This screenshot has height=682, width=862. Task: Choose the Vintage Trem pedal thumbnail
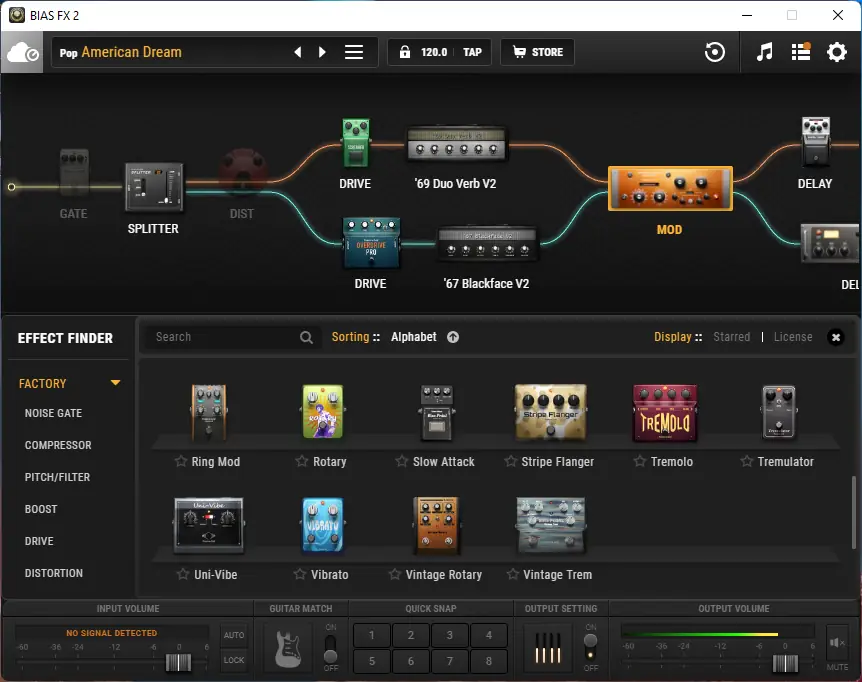pyautogui.click(x=551, y=525)
